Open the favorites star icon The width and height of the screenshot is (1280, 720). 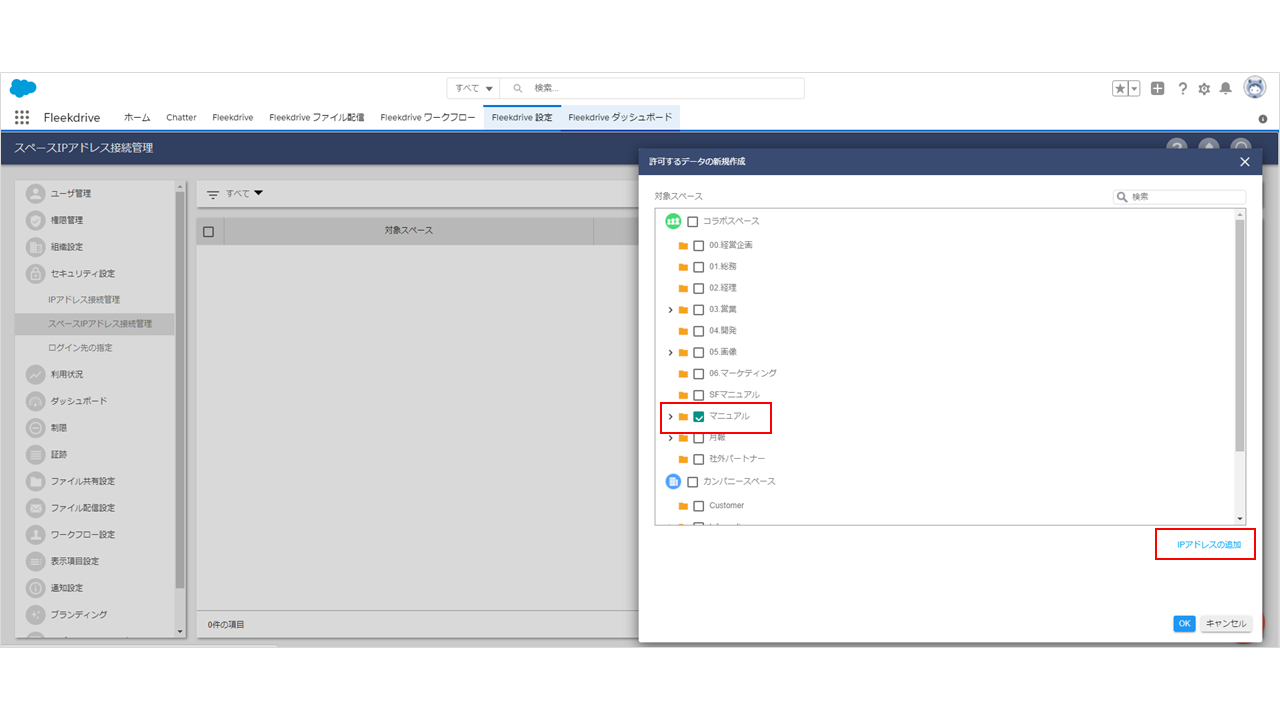1120,88
